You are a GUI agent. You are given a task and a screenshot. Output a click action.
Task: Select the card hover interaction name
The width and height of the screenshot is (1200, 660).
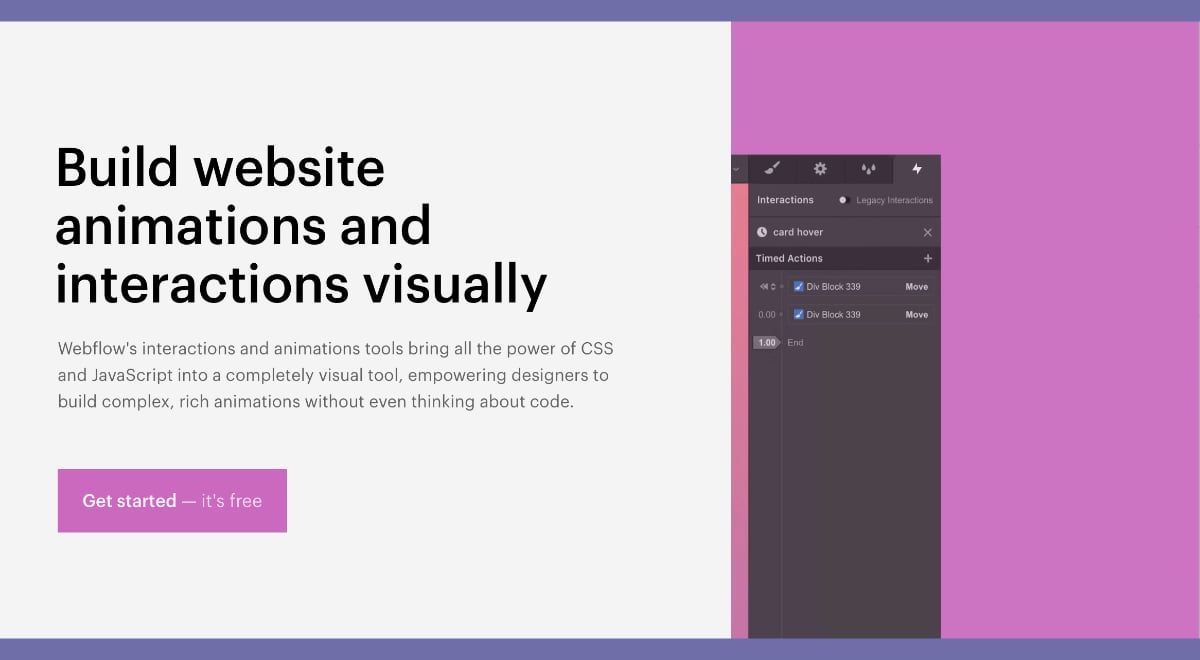coord(798,232)
